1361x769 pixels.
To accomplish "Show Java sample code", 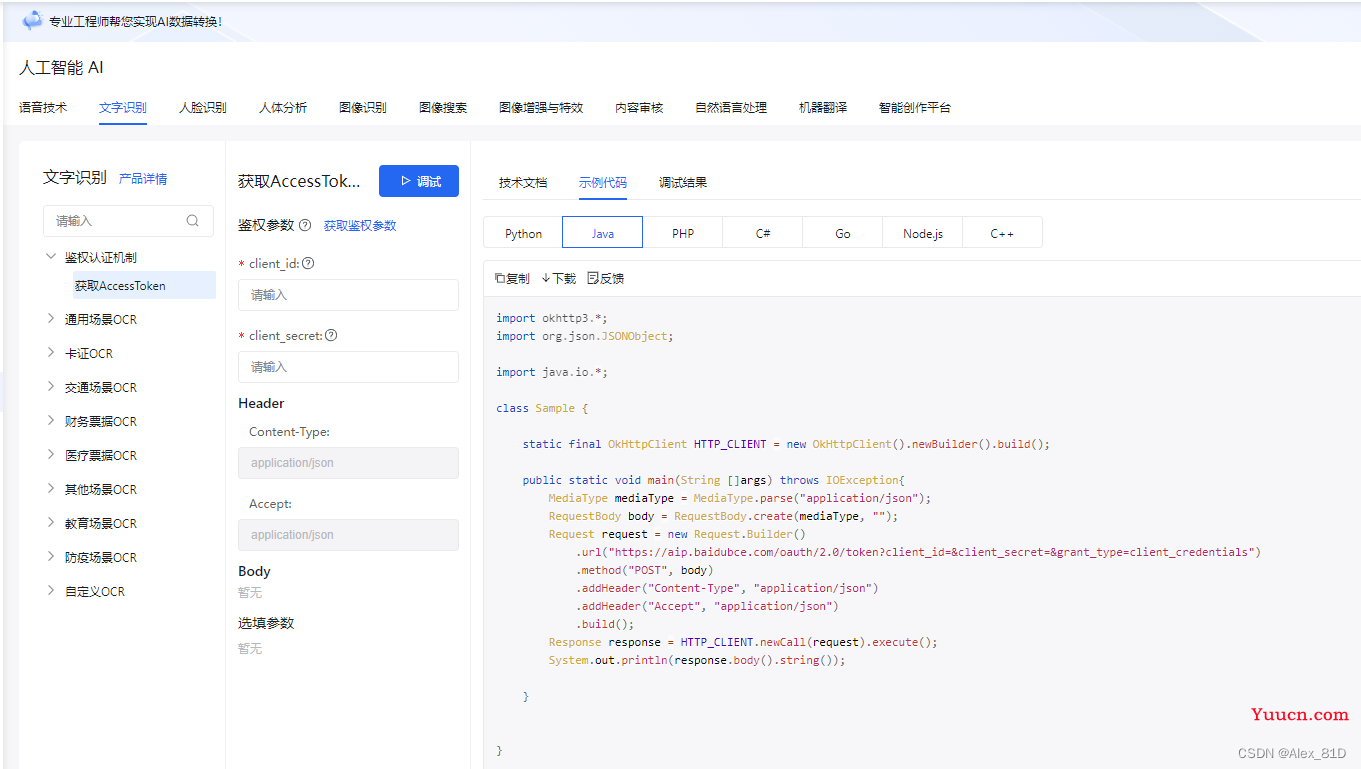I will tap(603, 233).
